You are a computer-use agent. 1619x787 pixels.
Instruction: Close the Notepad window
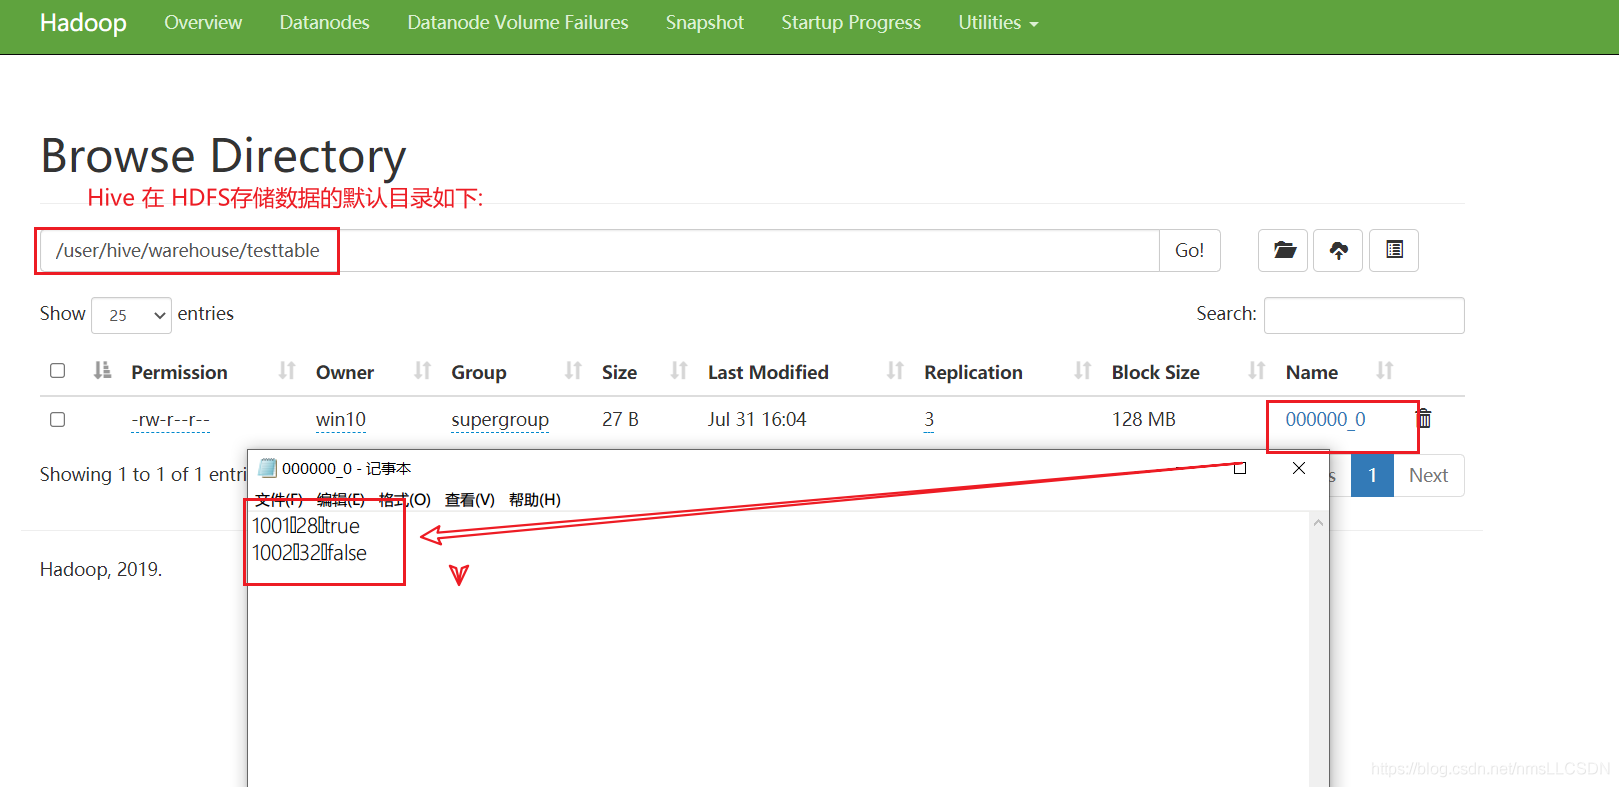click(x=1299, y=468)
